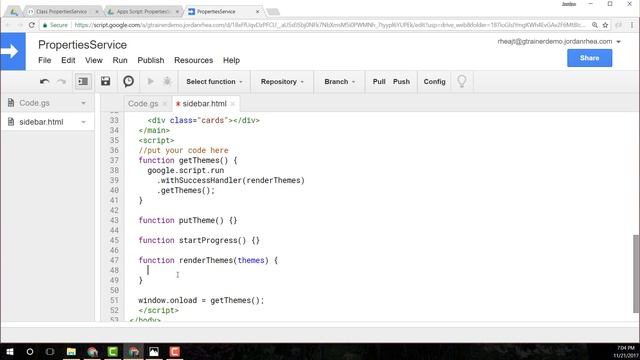The image size is (640, 360).
Task: Open the account dropdown next to the email
Action: click(x=619, y=42)
